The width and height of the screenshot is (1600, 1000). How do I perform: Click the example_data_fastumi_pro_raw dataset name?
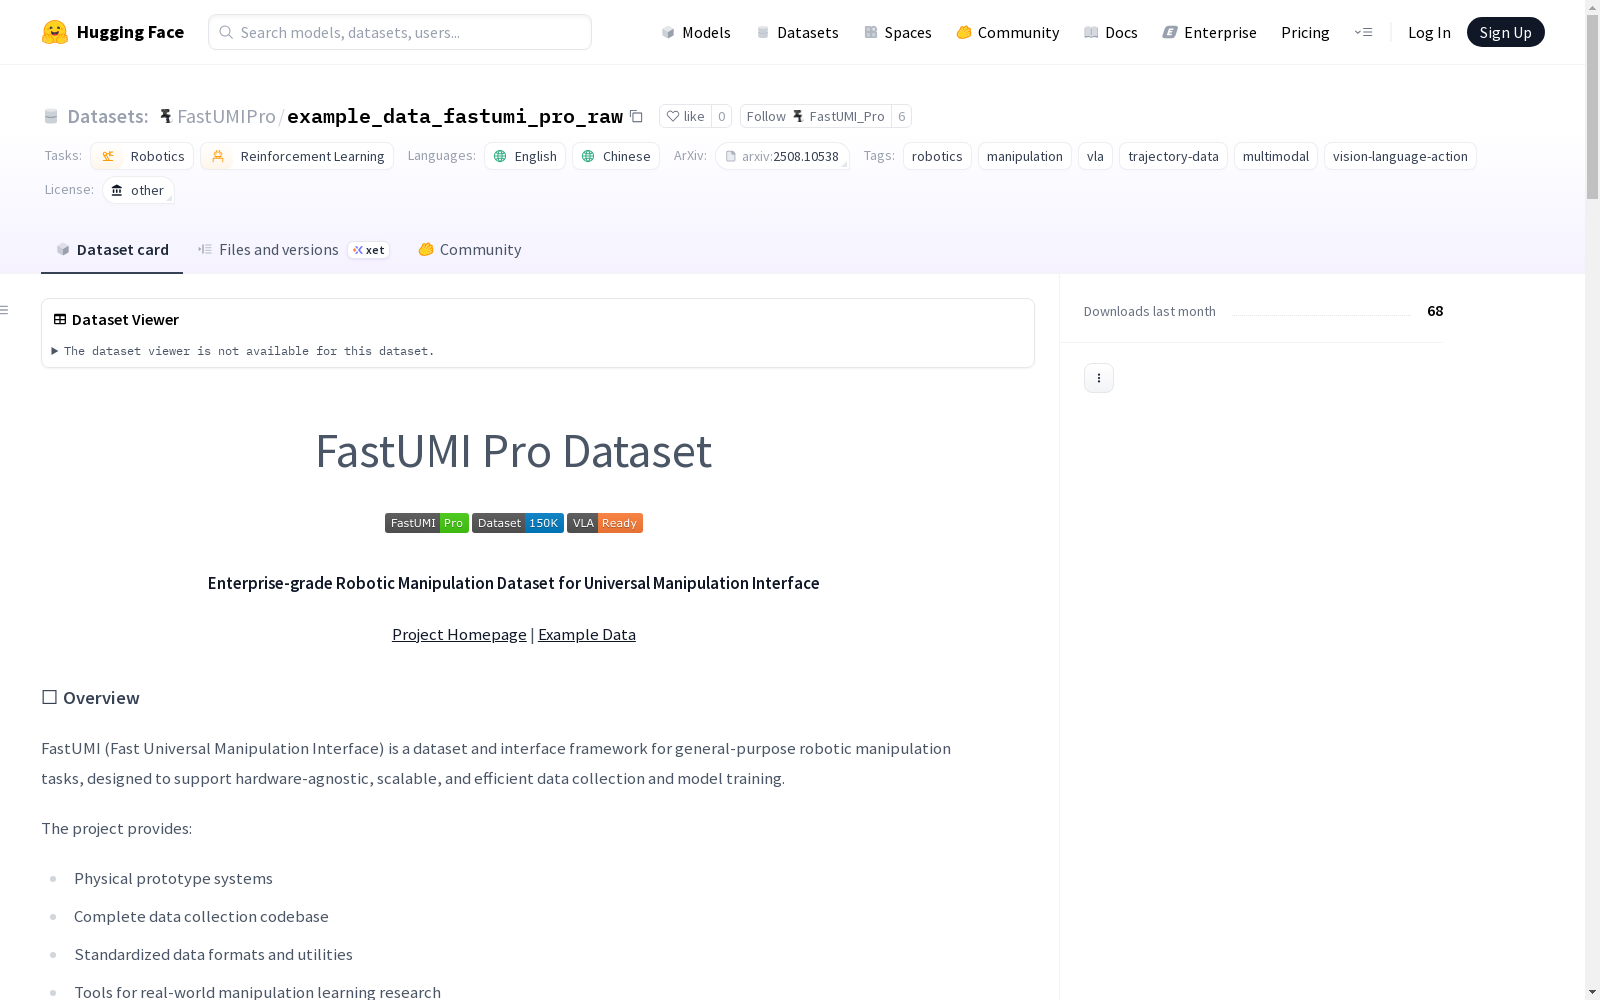pyautogui.click(x=455, y=116)
